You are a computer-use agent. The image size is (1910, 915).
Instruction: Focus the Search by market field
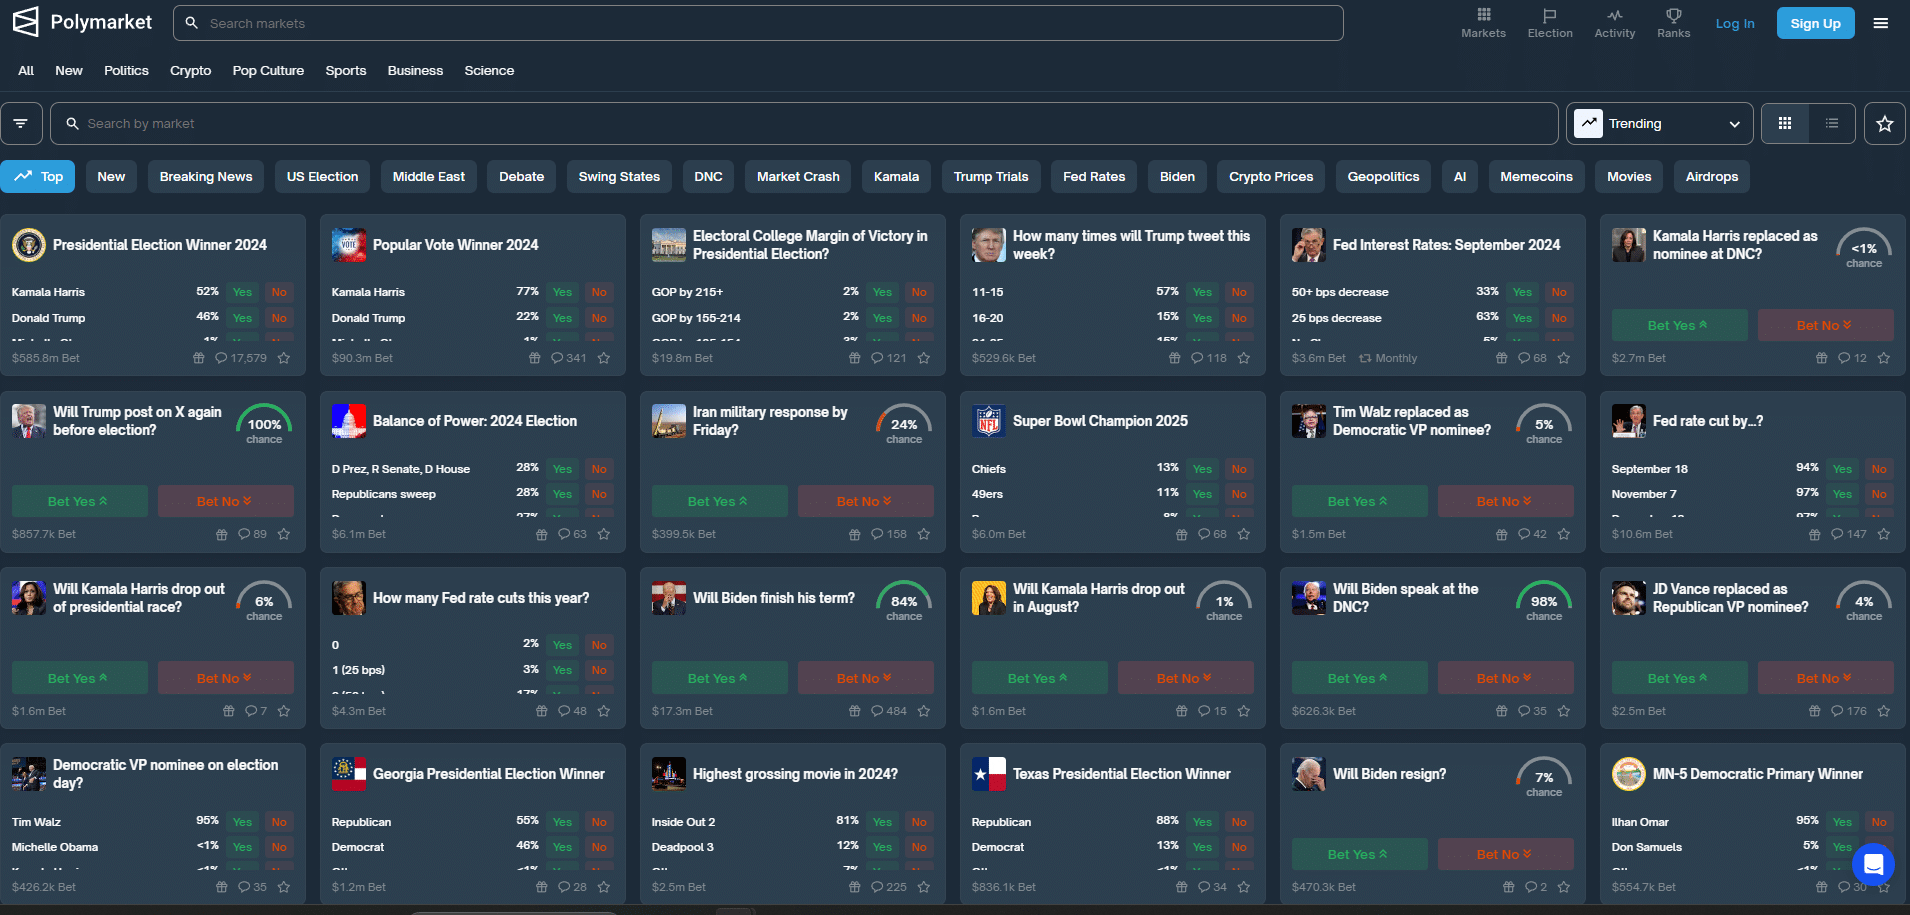point(804,123)
